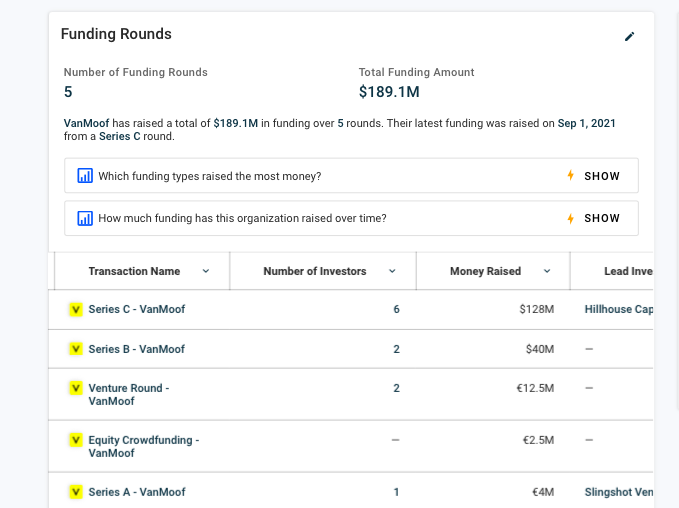Screen dimensions: 679x508
Task: Click Sep 1, 2021 date in summary
Action: coord(586,123)
